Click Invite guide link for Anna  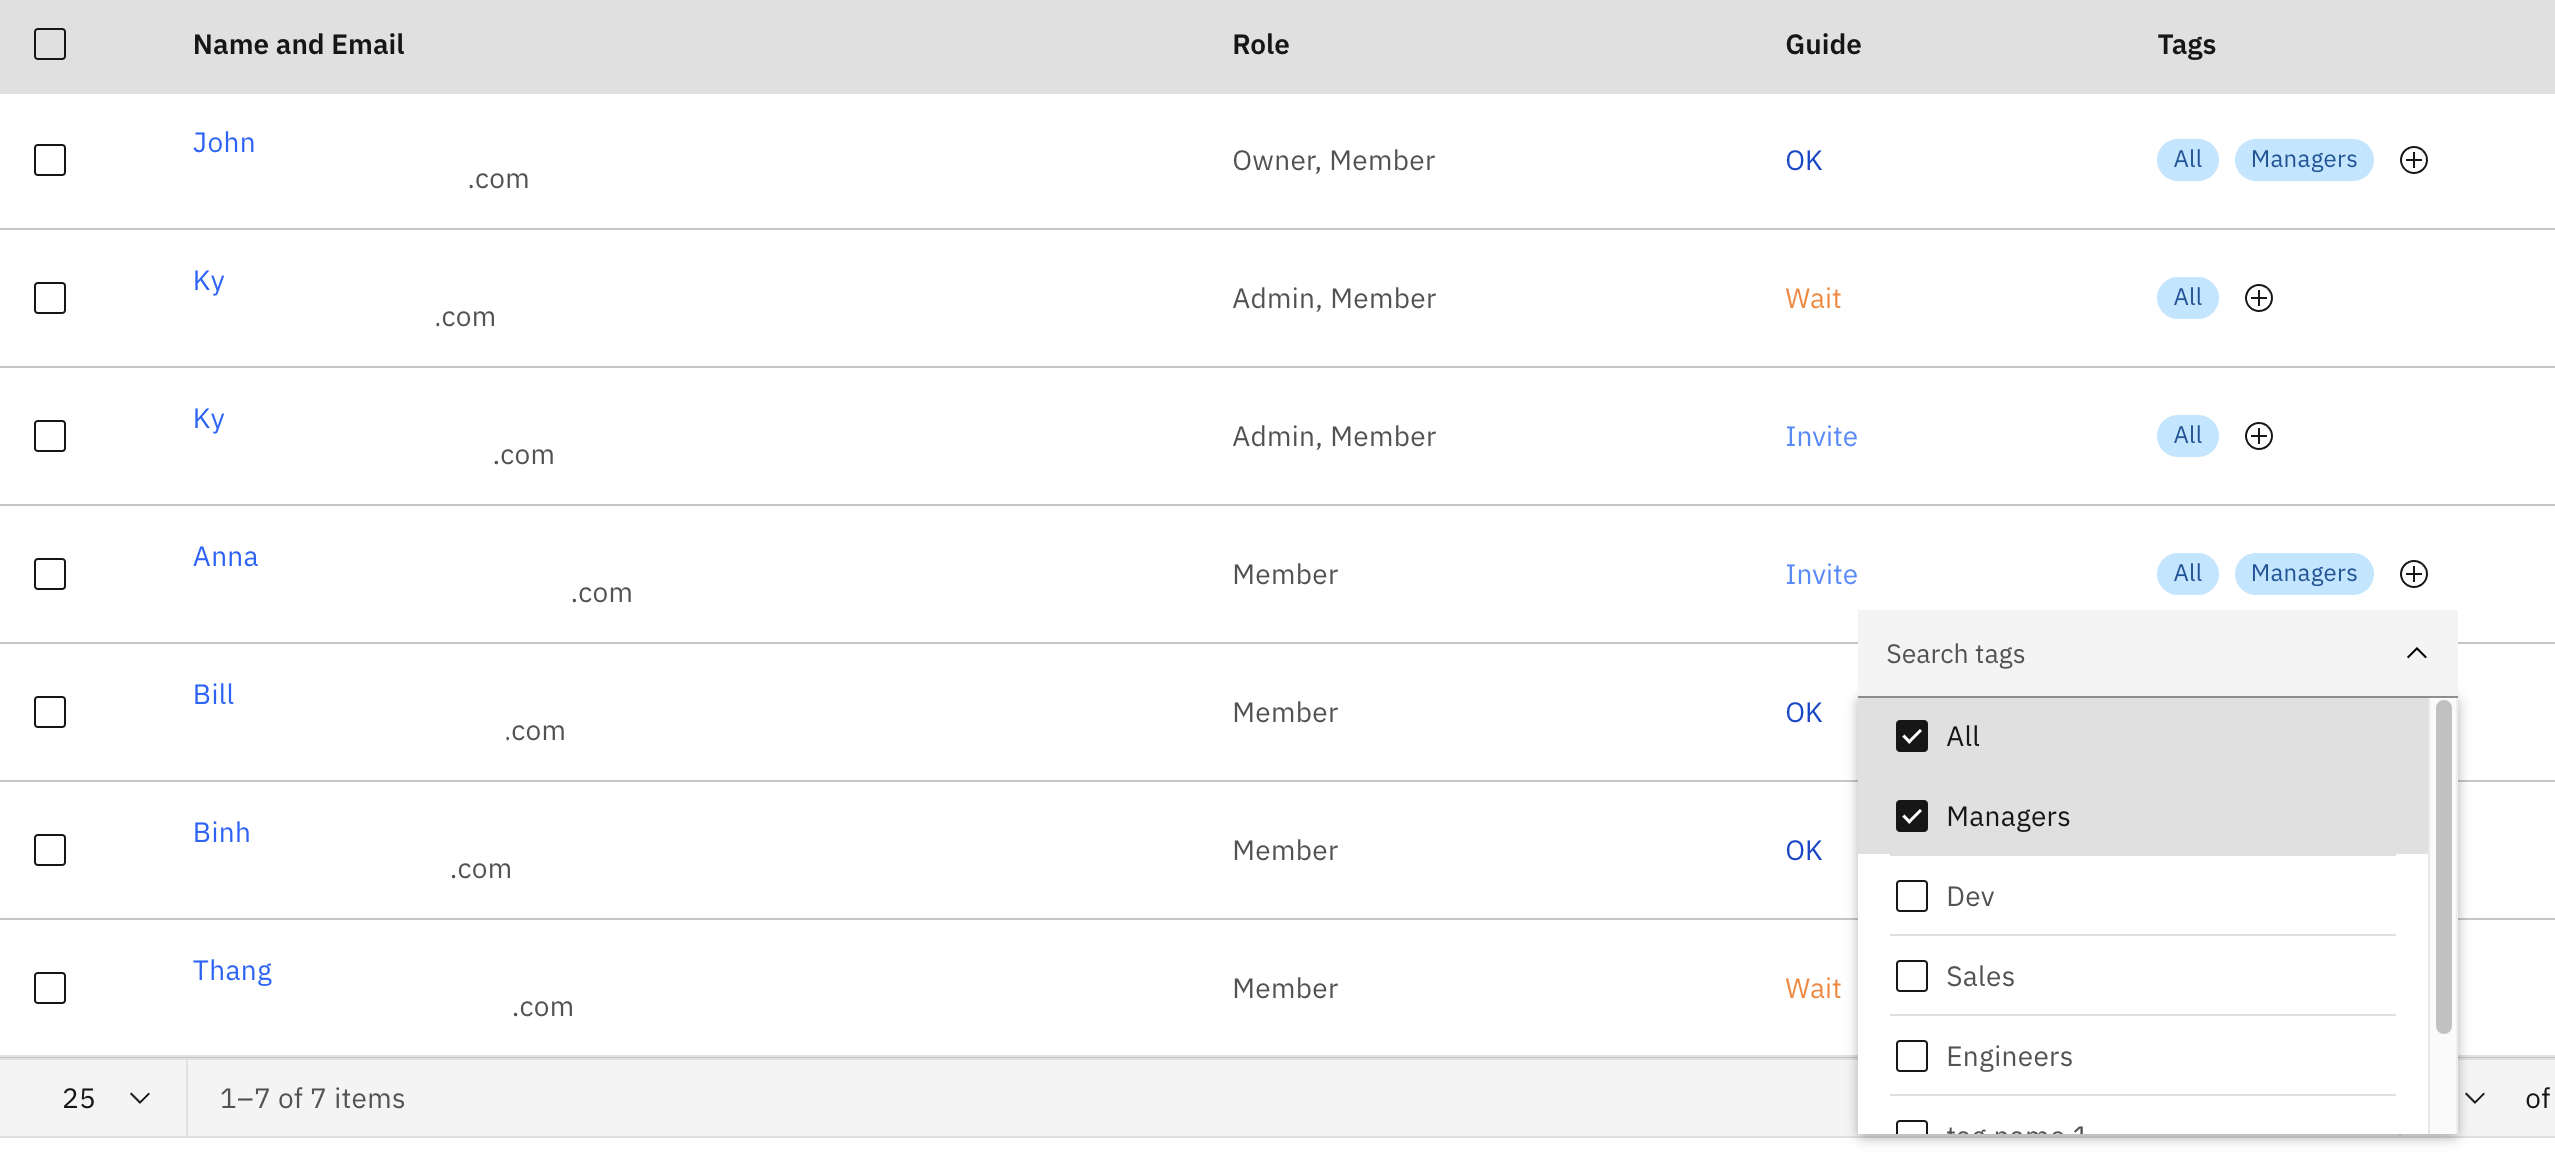(1820, 574)
